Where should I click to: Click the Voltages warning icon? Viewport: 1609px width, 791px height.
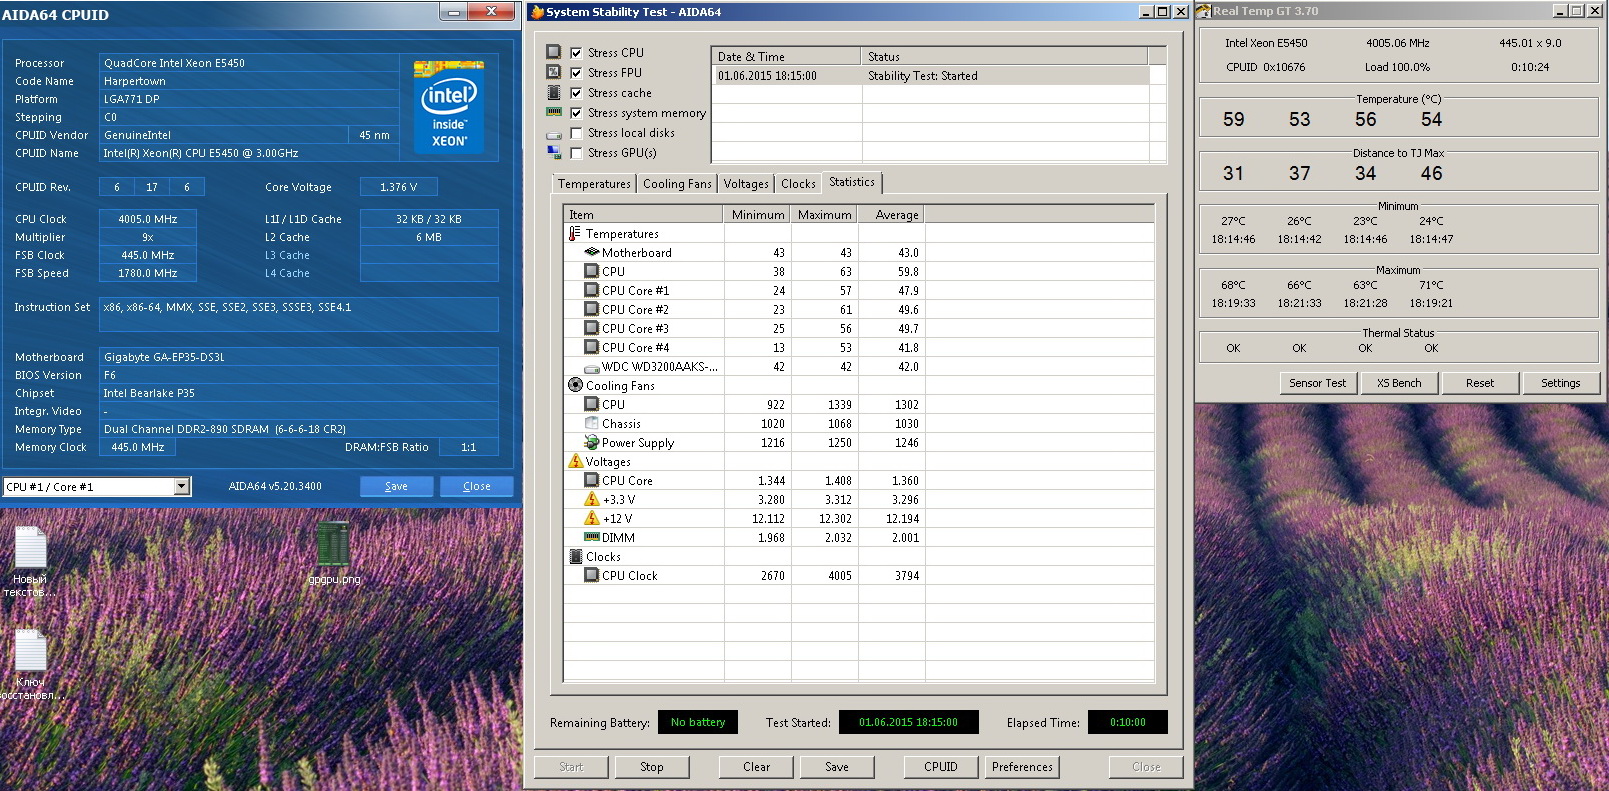point(575,461)
